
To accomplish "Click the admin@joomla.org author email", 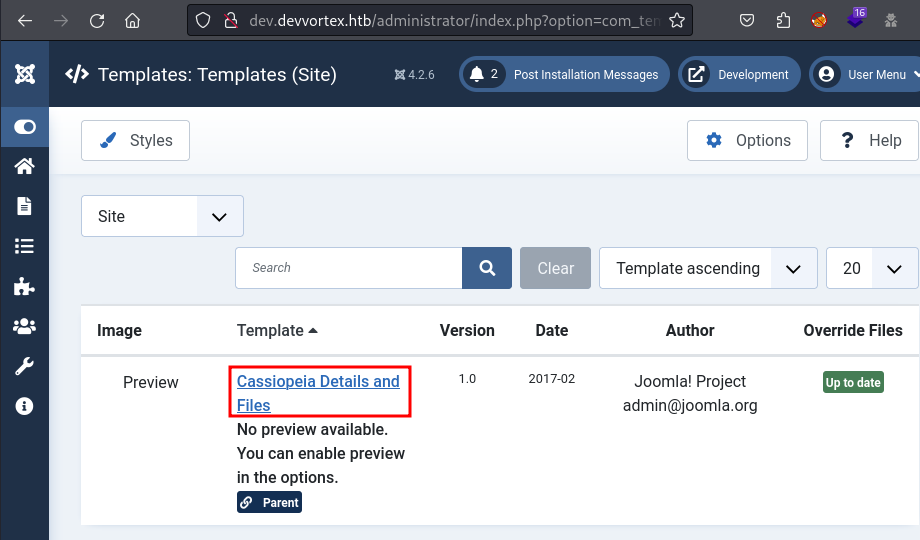I will click(x=690, y=406).
